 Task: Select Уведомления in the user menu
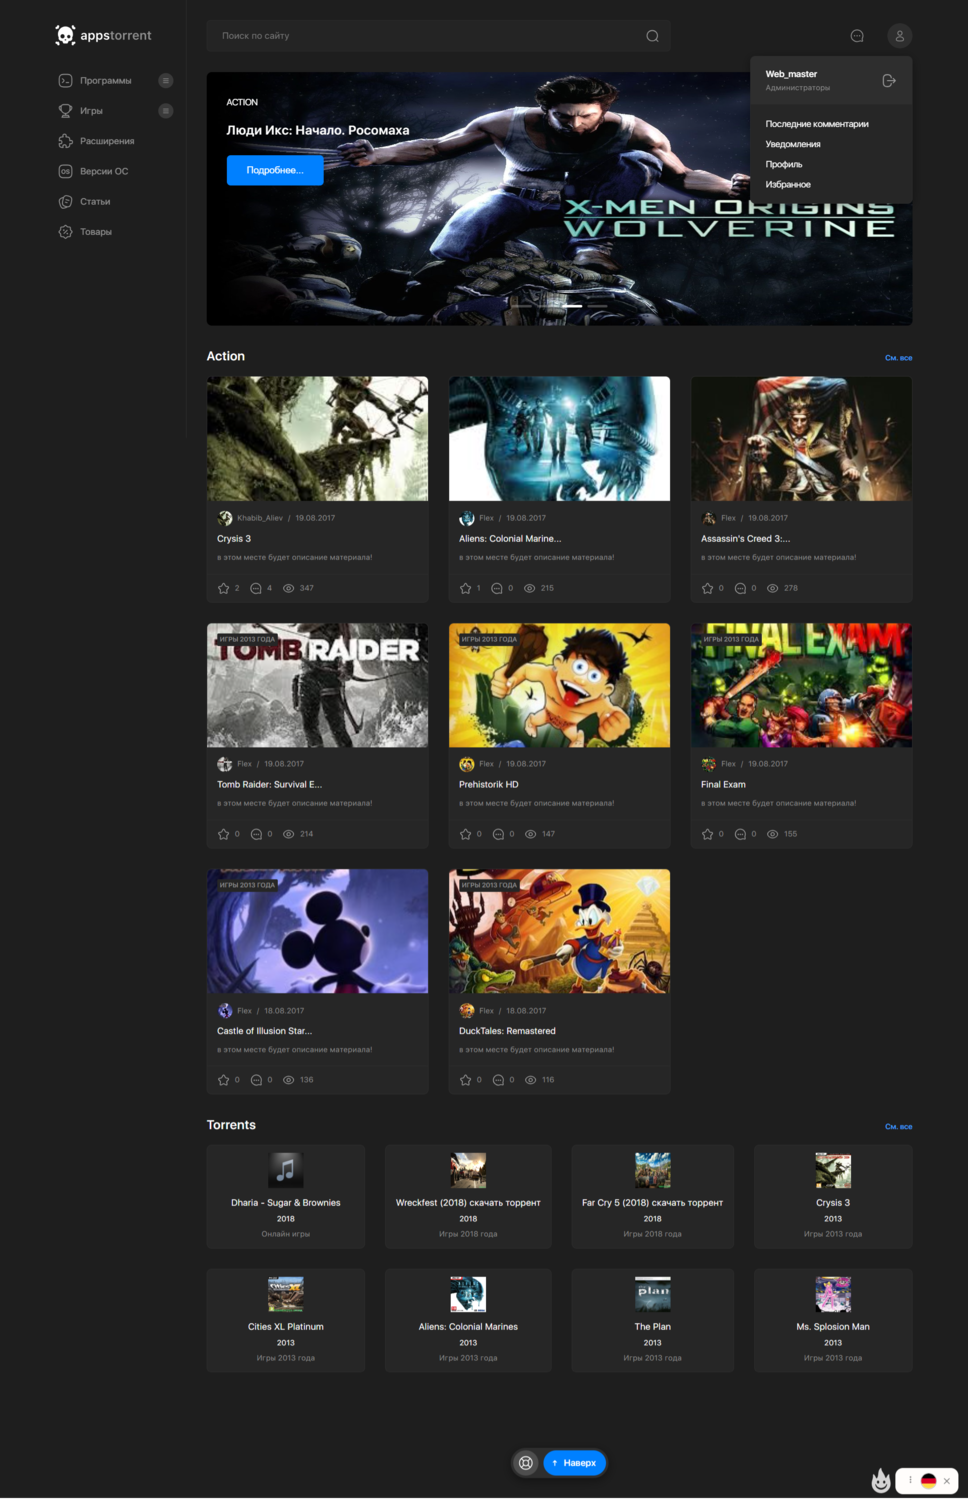pyautogui.click(x=793, y=144)
